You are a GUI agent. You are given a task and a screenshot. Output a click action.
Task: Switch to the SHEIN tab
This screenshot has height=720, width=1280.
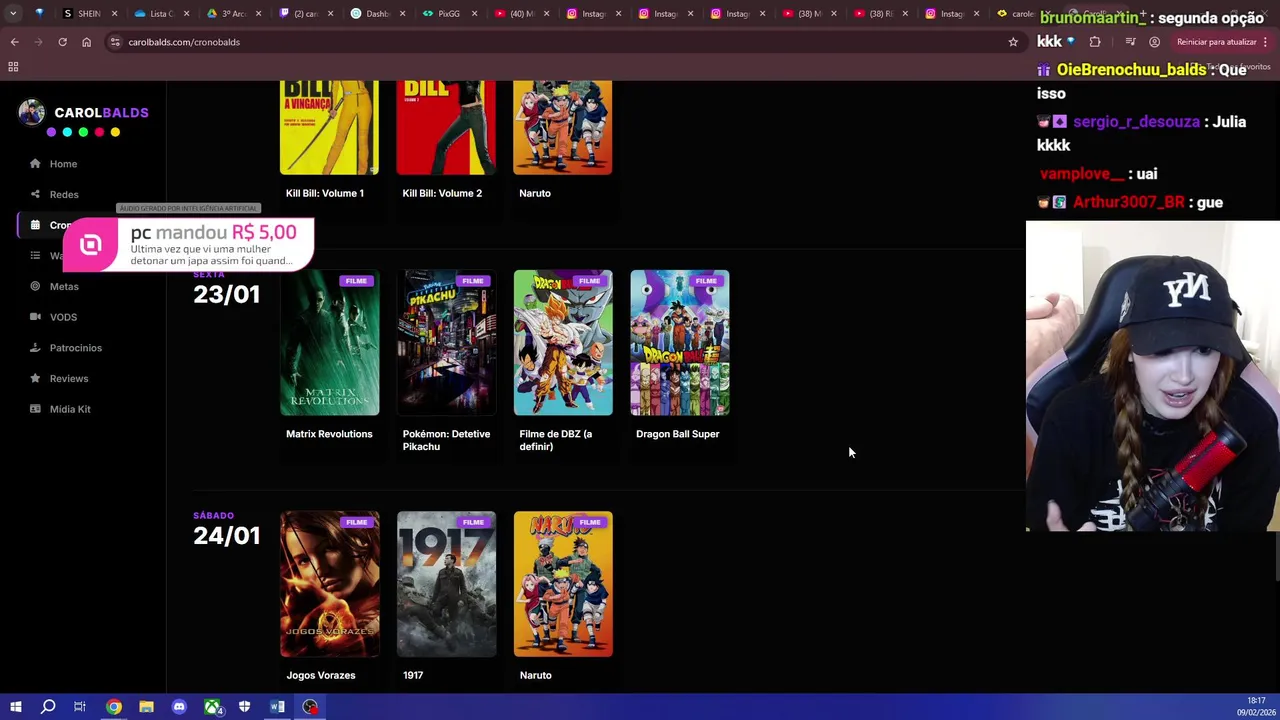point(88,14)
